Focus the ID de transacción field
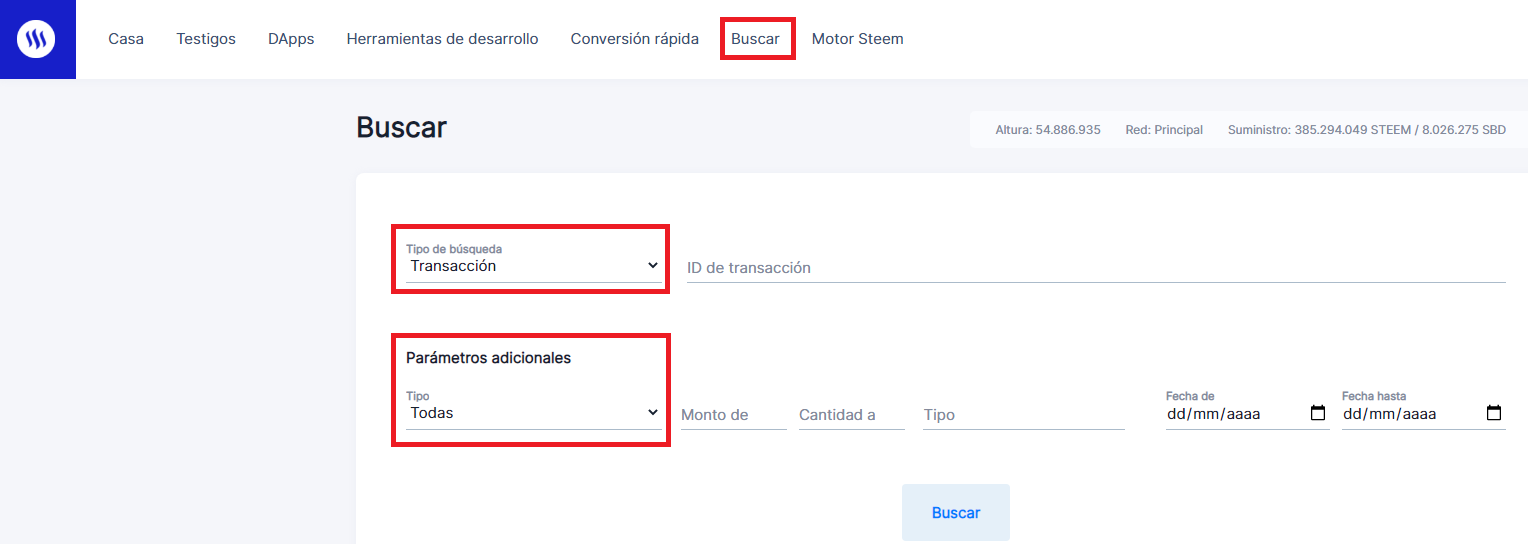This screenshot has height=544, width=1528. [x=1096, y=268]
